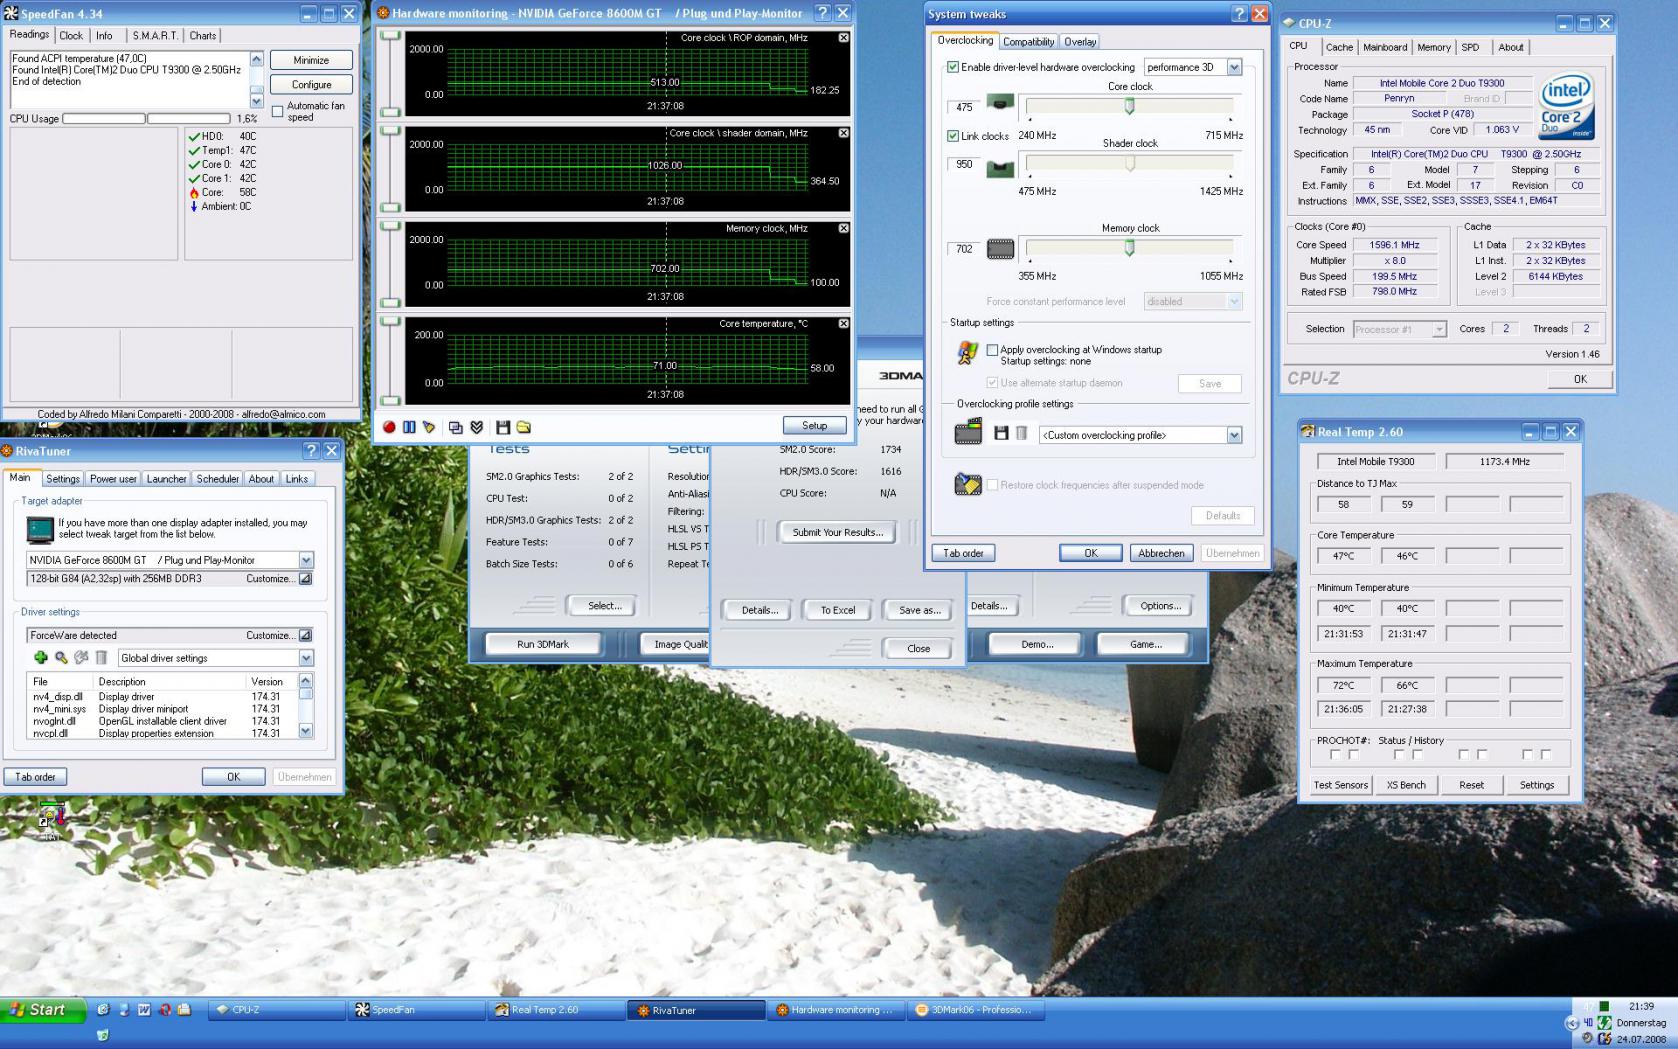Open the S.M.A.R.T. tab in SpeedFan
This screenshot has width=1678, height=1049.
[x=155, y=36]
